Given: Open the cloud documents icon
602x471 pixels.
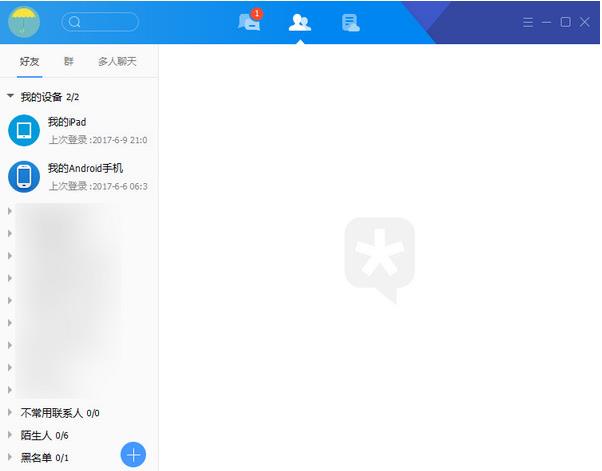Looking at the screenshot, I should [x=351, y=23].
